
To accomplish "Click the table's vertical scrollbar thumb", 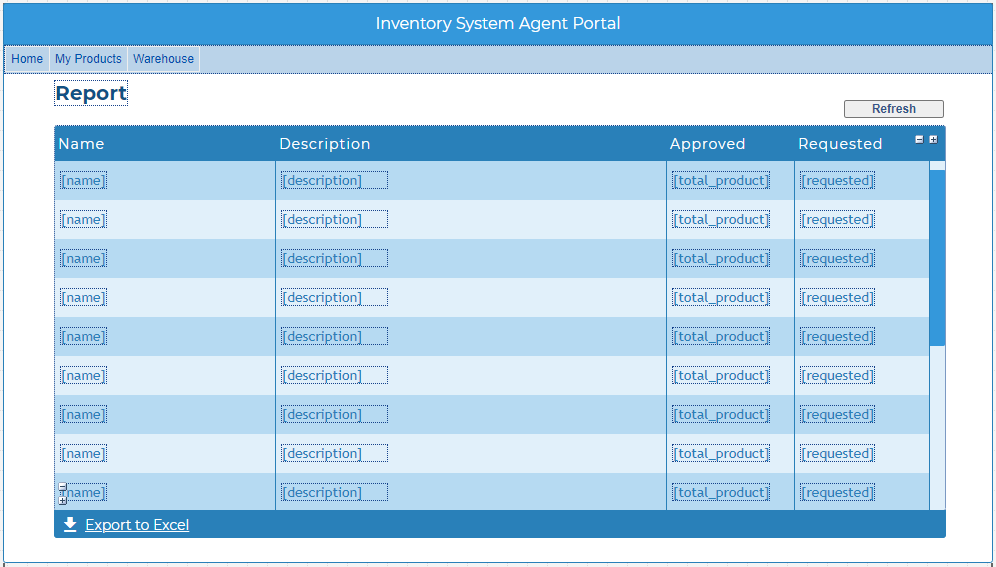I will coord(937,258).
